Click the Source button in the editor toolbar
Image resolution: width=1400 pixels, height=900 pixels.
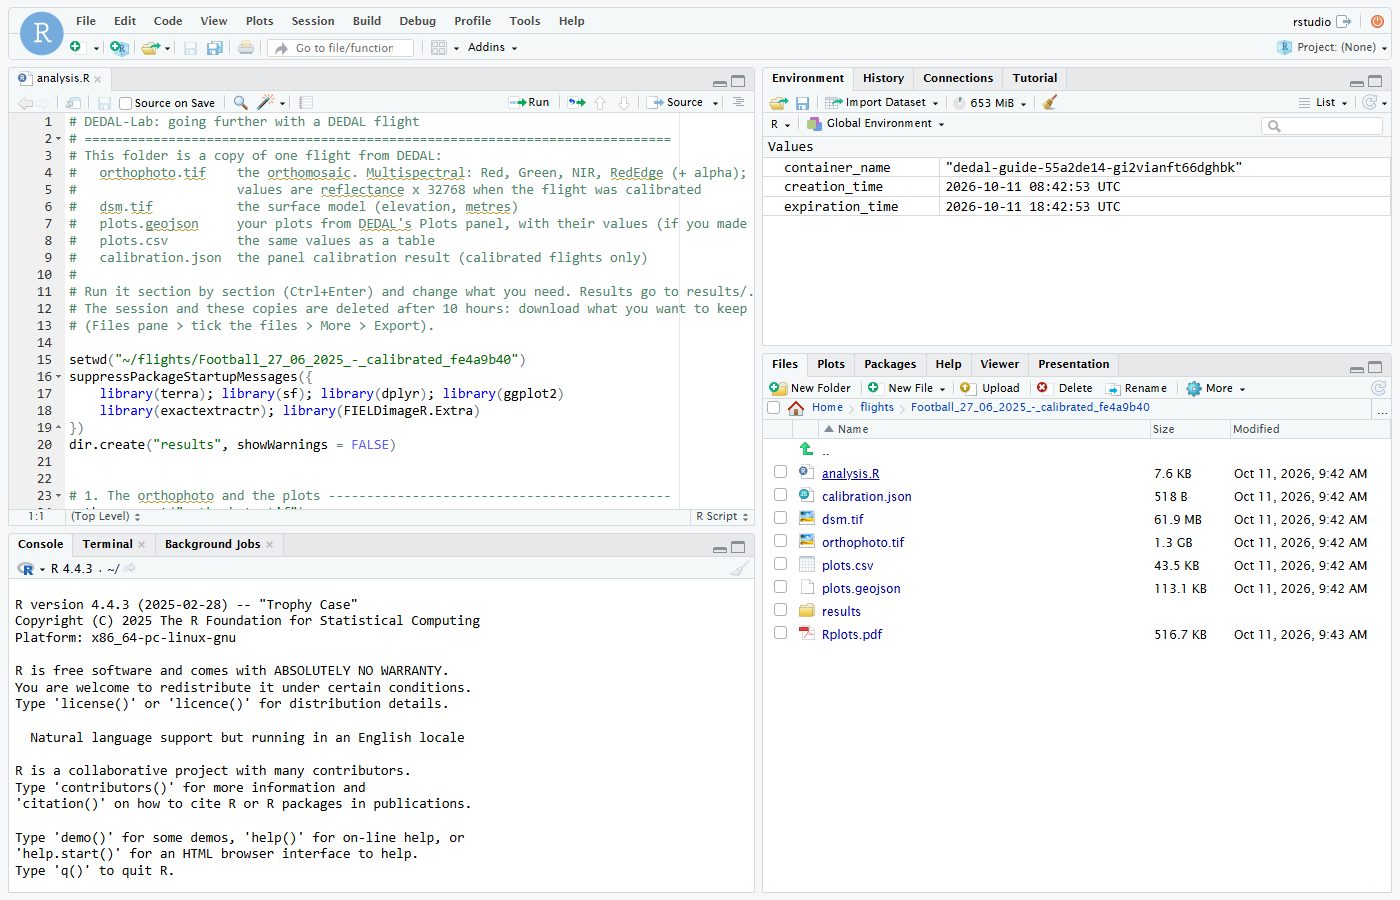675,102
